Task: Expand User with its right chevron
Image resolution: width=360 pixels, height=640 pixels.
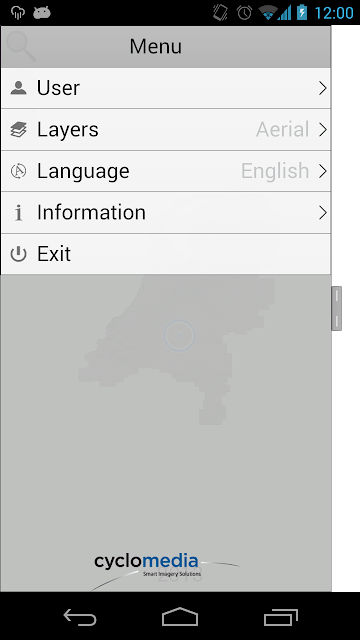Action: [322, 88]
